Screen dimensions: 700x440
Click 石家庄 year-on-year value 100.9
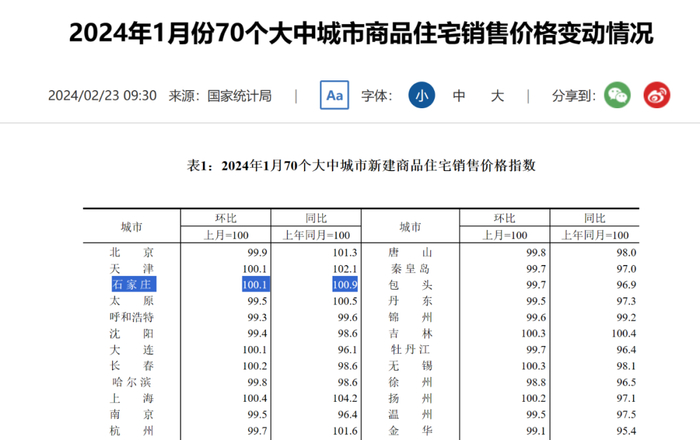(x=345, y=284)
